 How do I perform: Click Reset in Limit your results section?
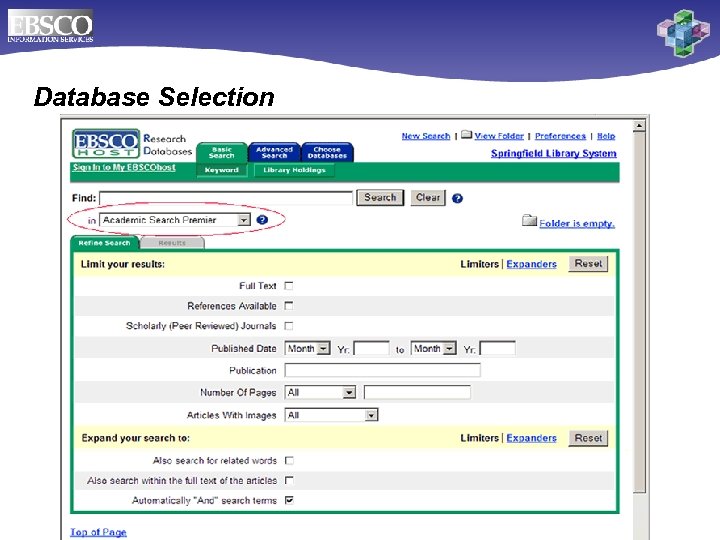pos(588,264)
